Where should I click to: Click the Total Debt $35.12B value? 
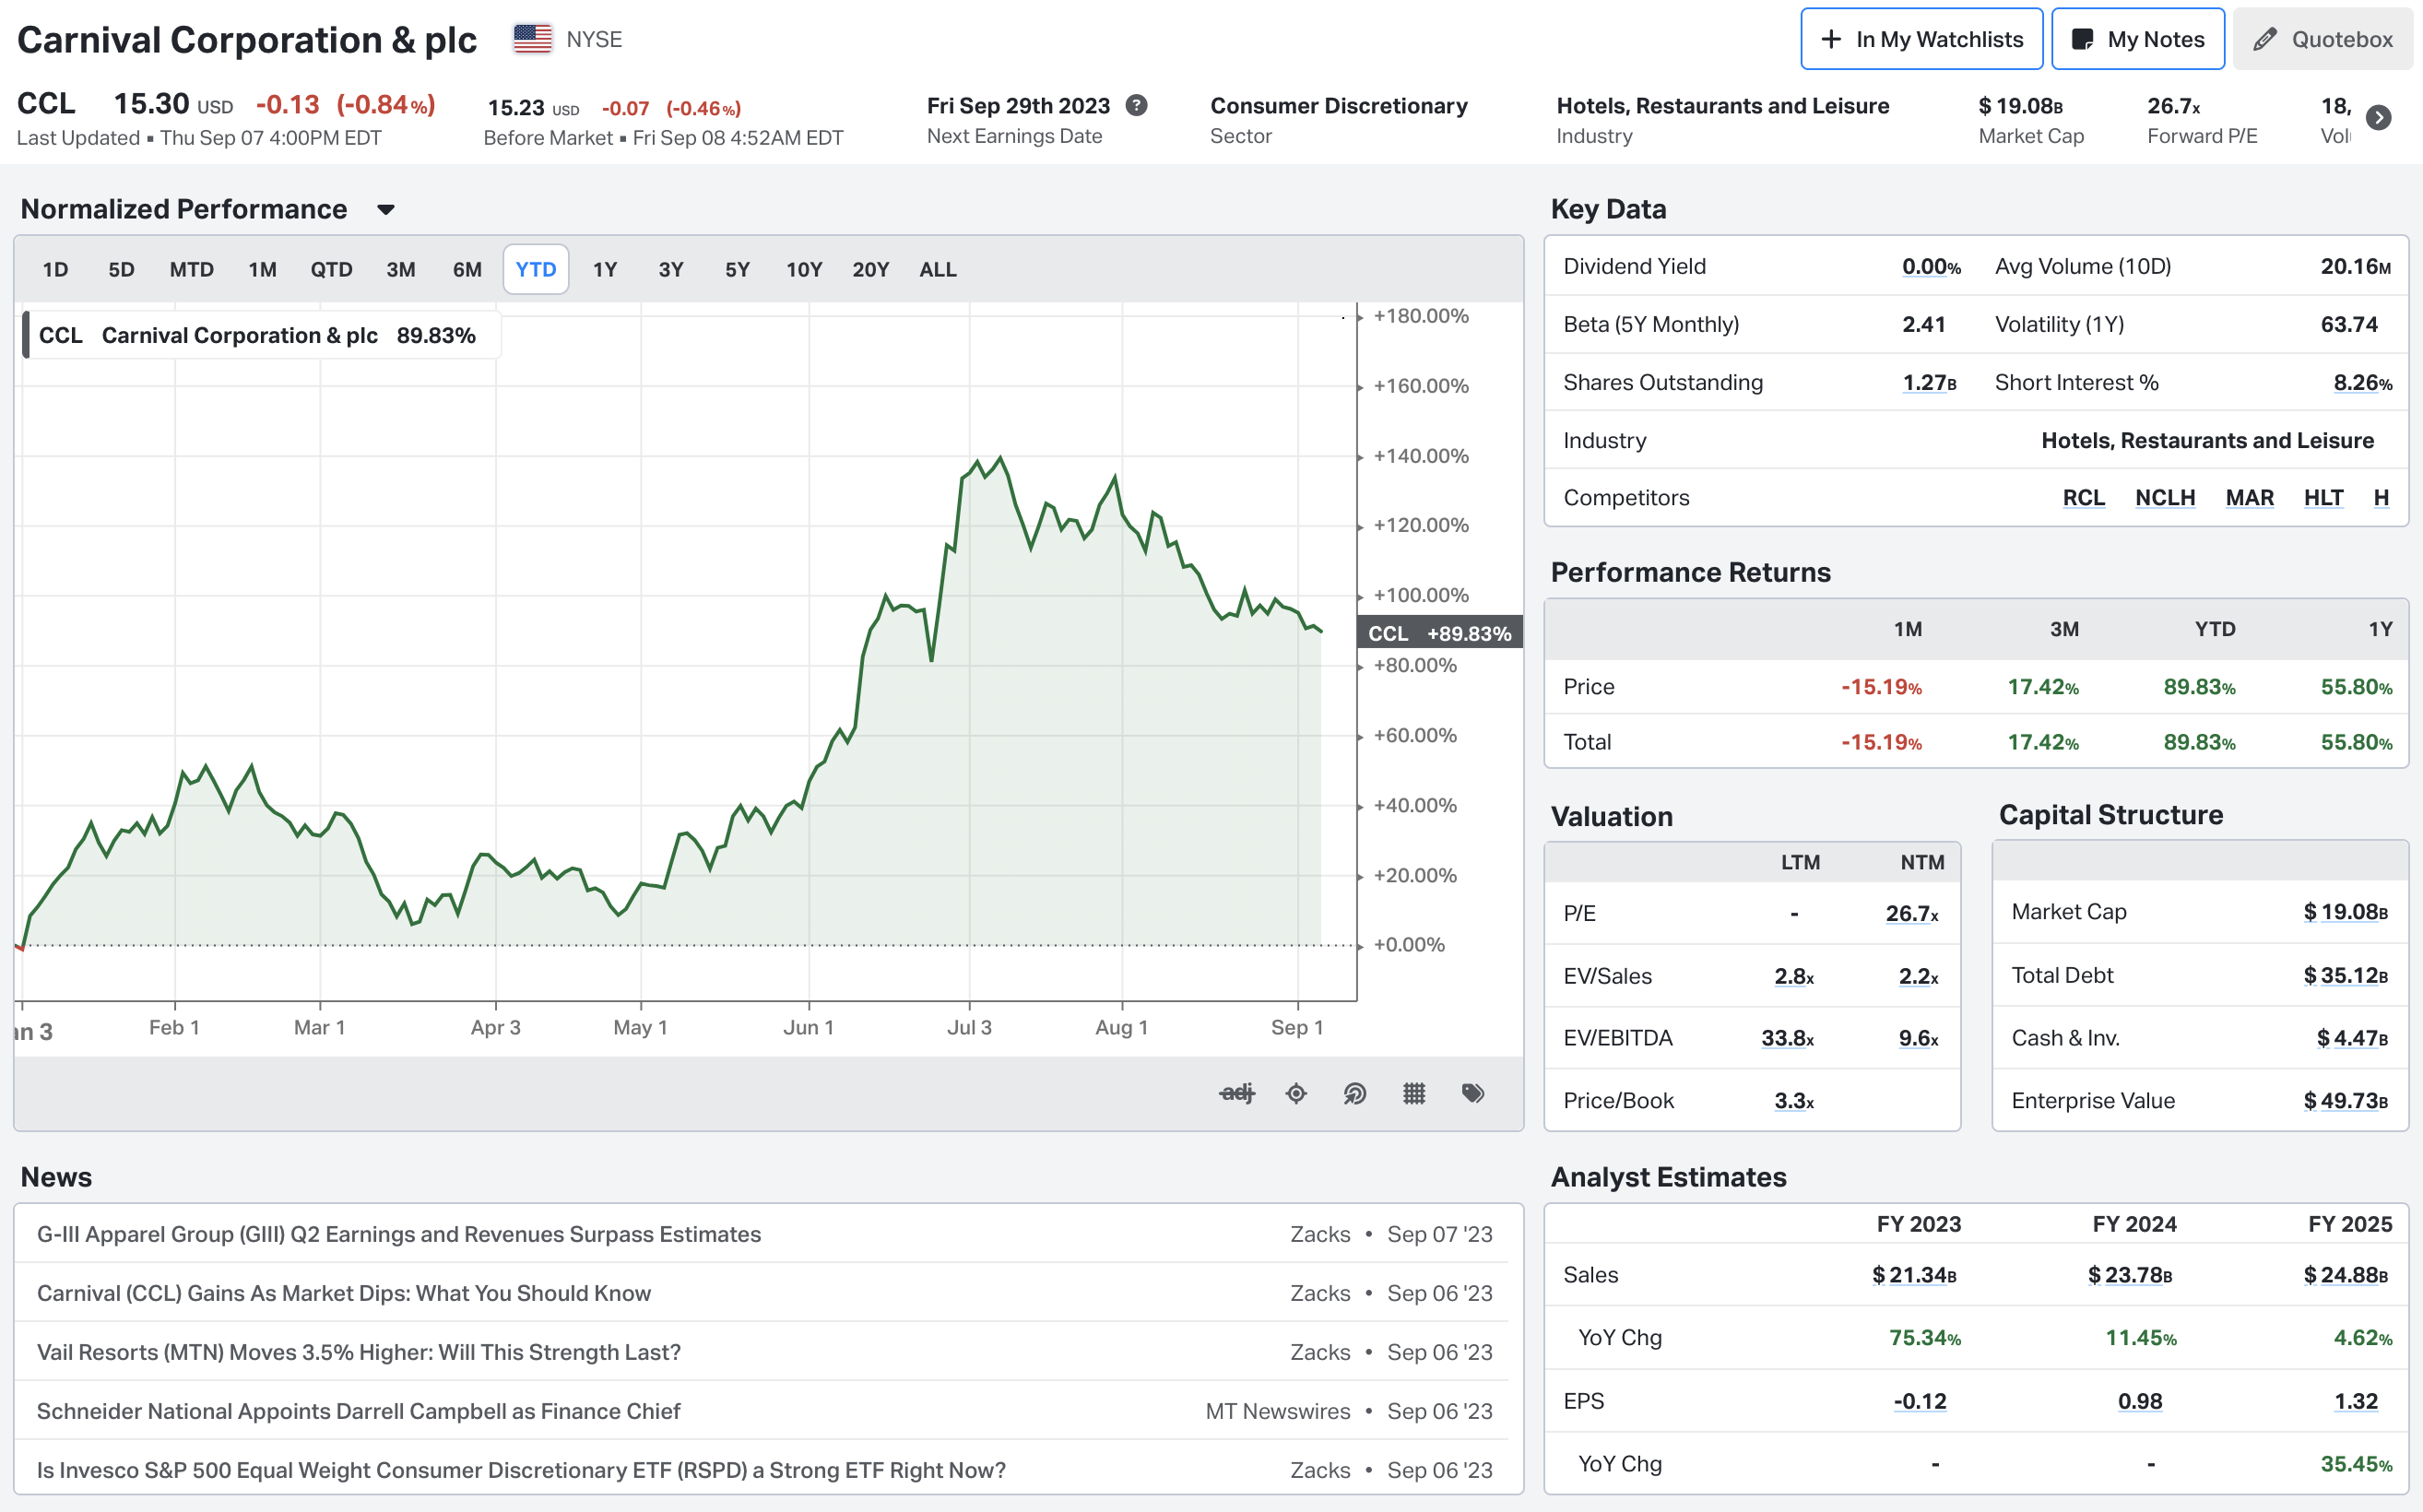click(x=2345, y=975)
